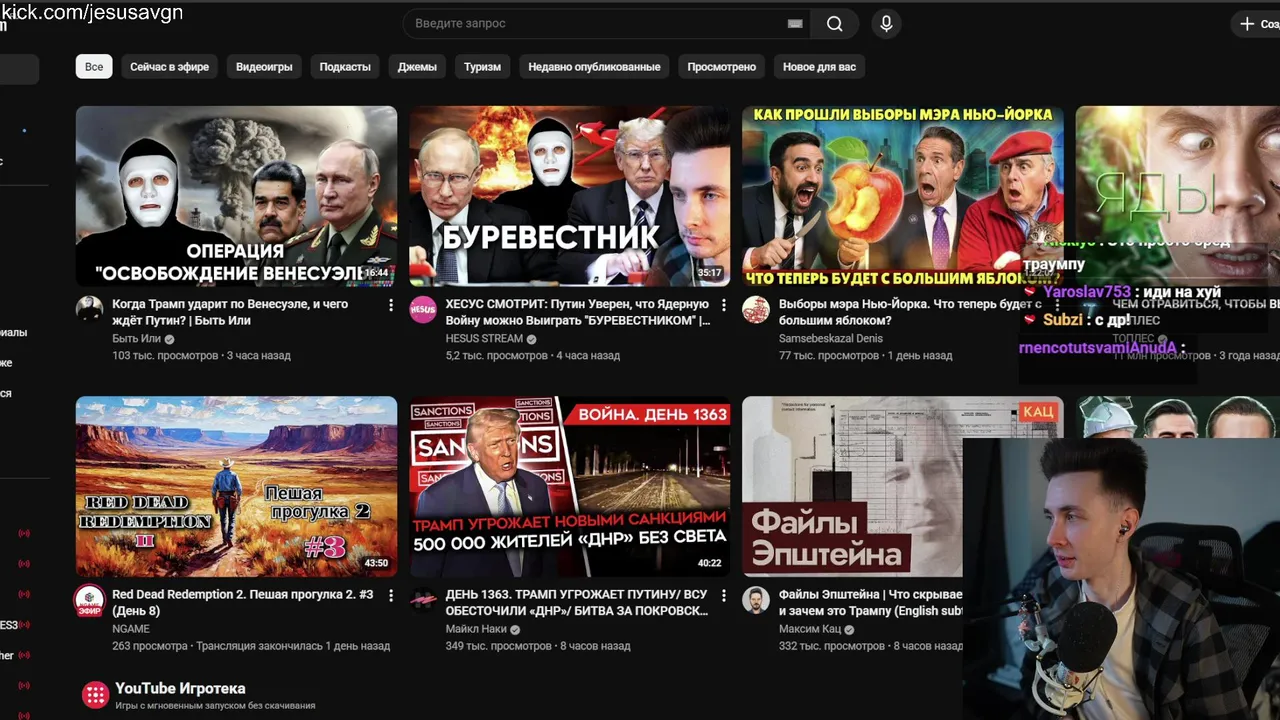Screen dimensions: 1280x720
Task: Open the Venezuela operation video thumbnail
Action: [x=236, y=196]
